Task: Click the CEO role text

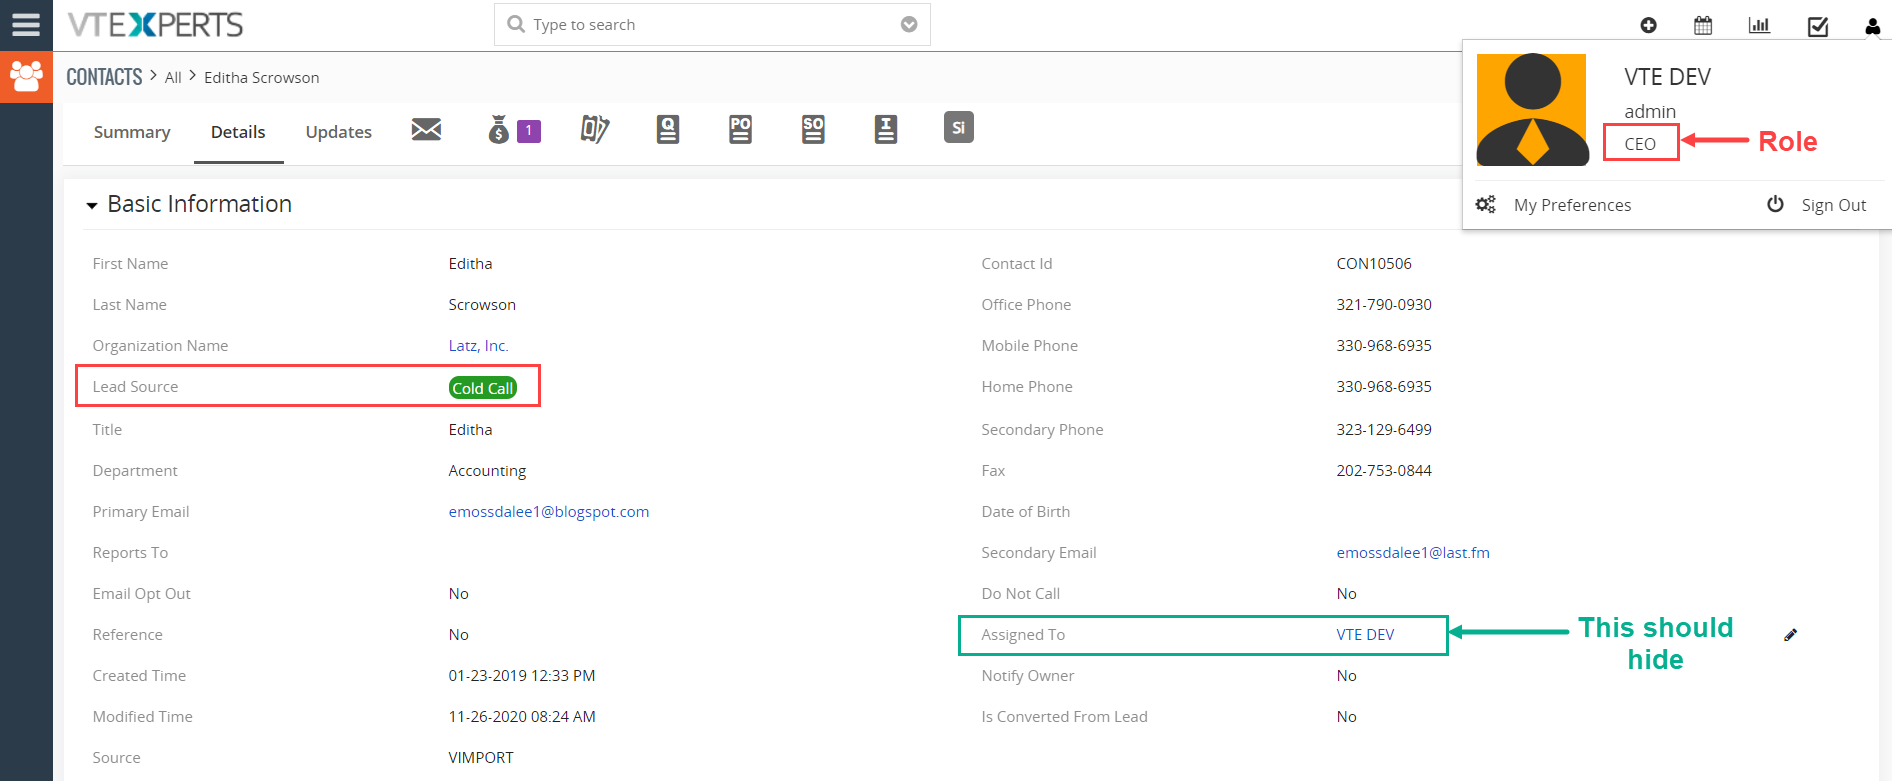Action: click(1640, 144)
